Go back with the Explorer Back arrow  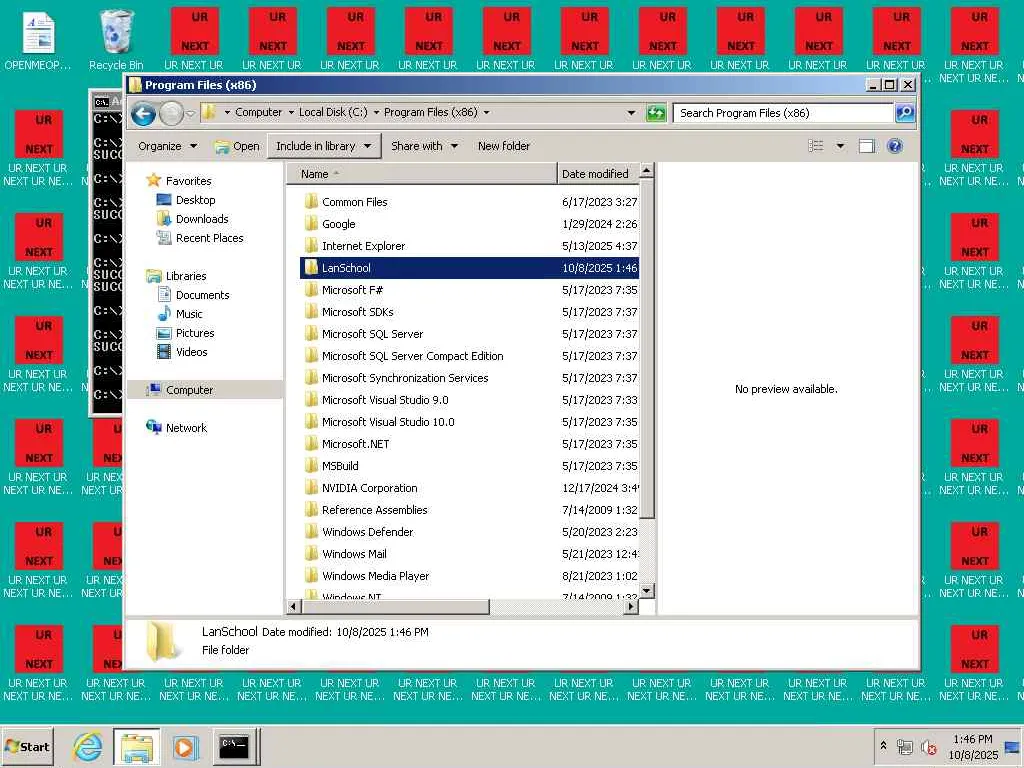coord(144,114)
